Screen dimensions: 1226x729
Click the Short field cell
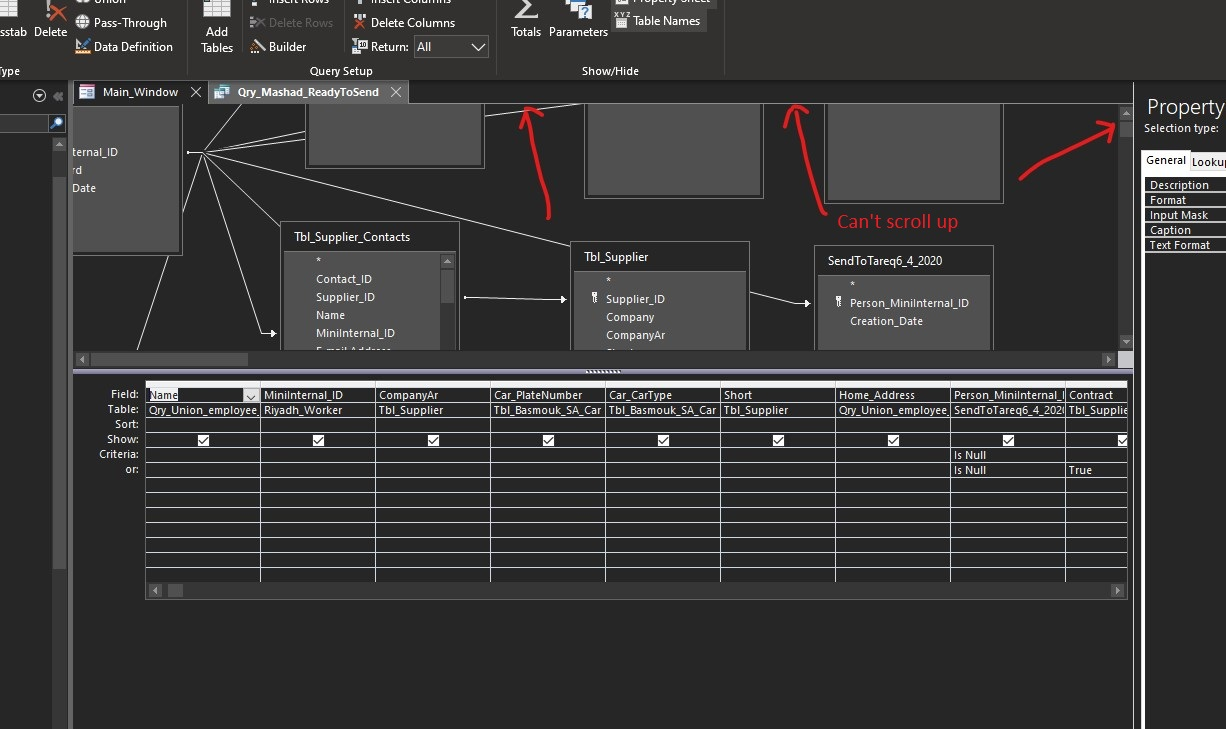point(778,395)
